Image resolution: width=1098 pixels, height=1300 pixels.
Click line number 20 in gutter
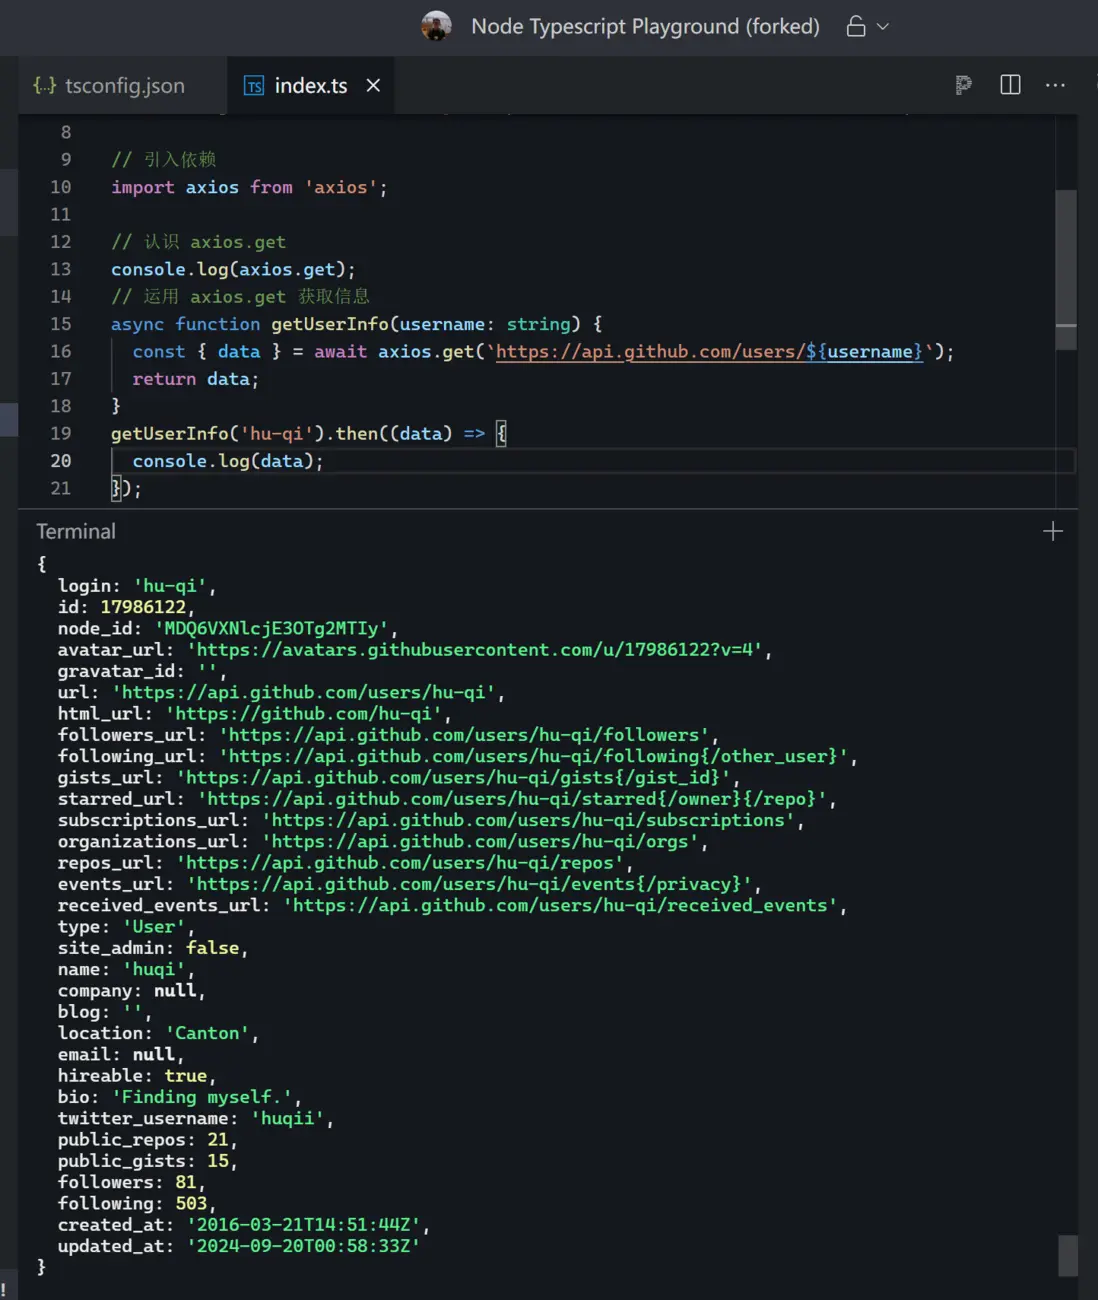(61, 461)
